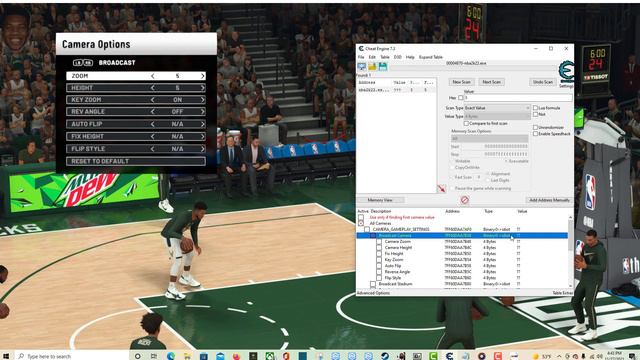Open File Explorer from taskbar

click(187, 356)
